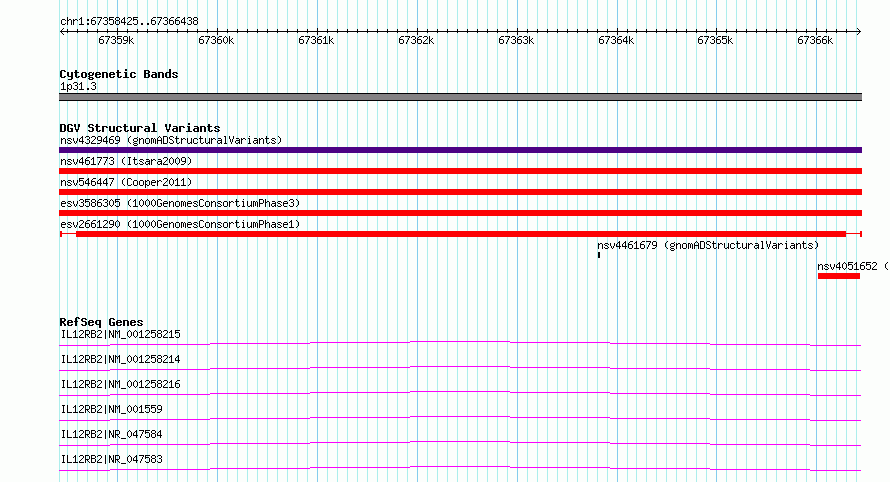Click the 67365k ruler tick label
This screenshot has height=482, width=890.
(715, 40)
